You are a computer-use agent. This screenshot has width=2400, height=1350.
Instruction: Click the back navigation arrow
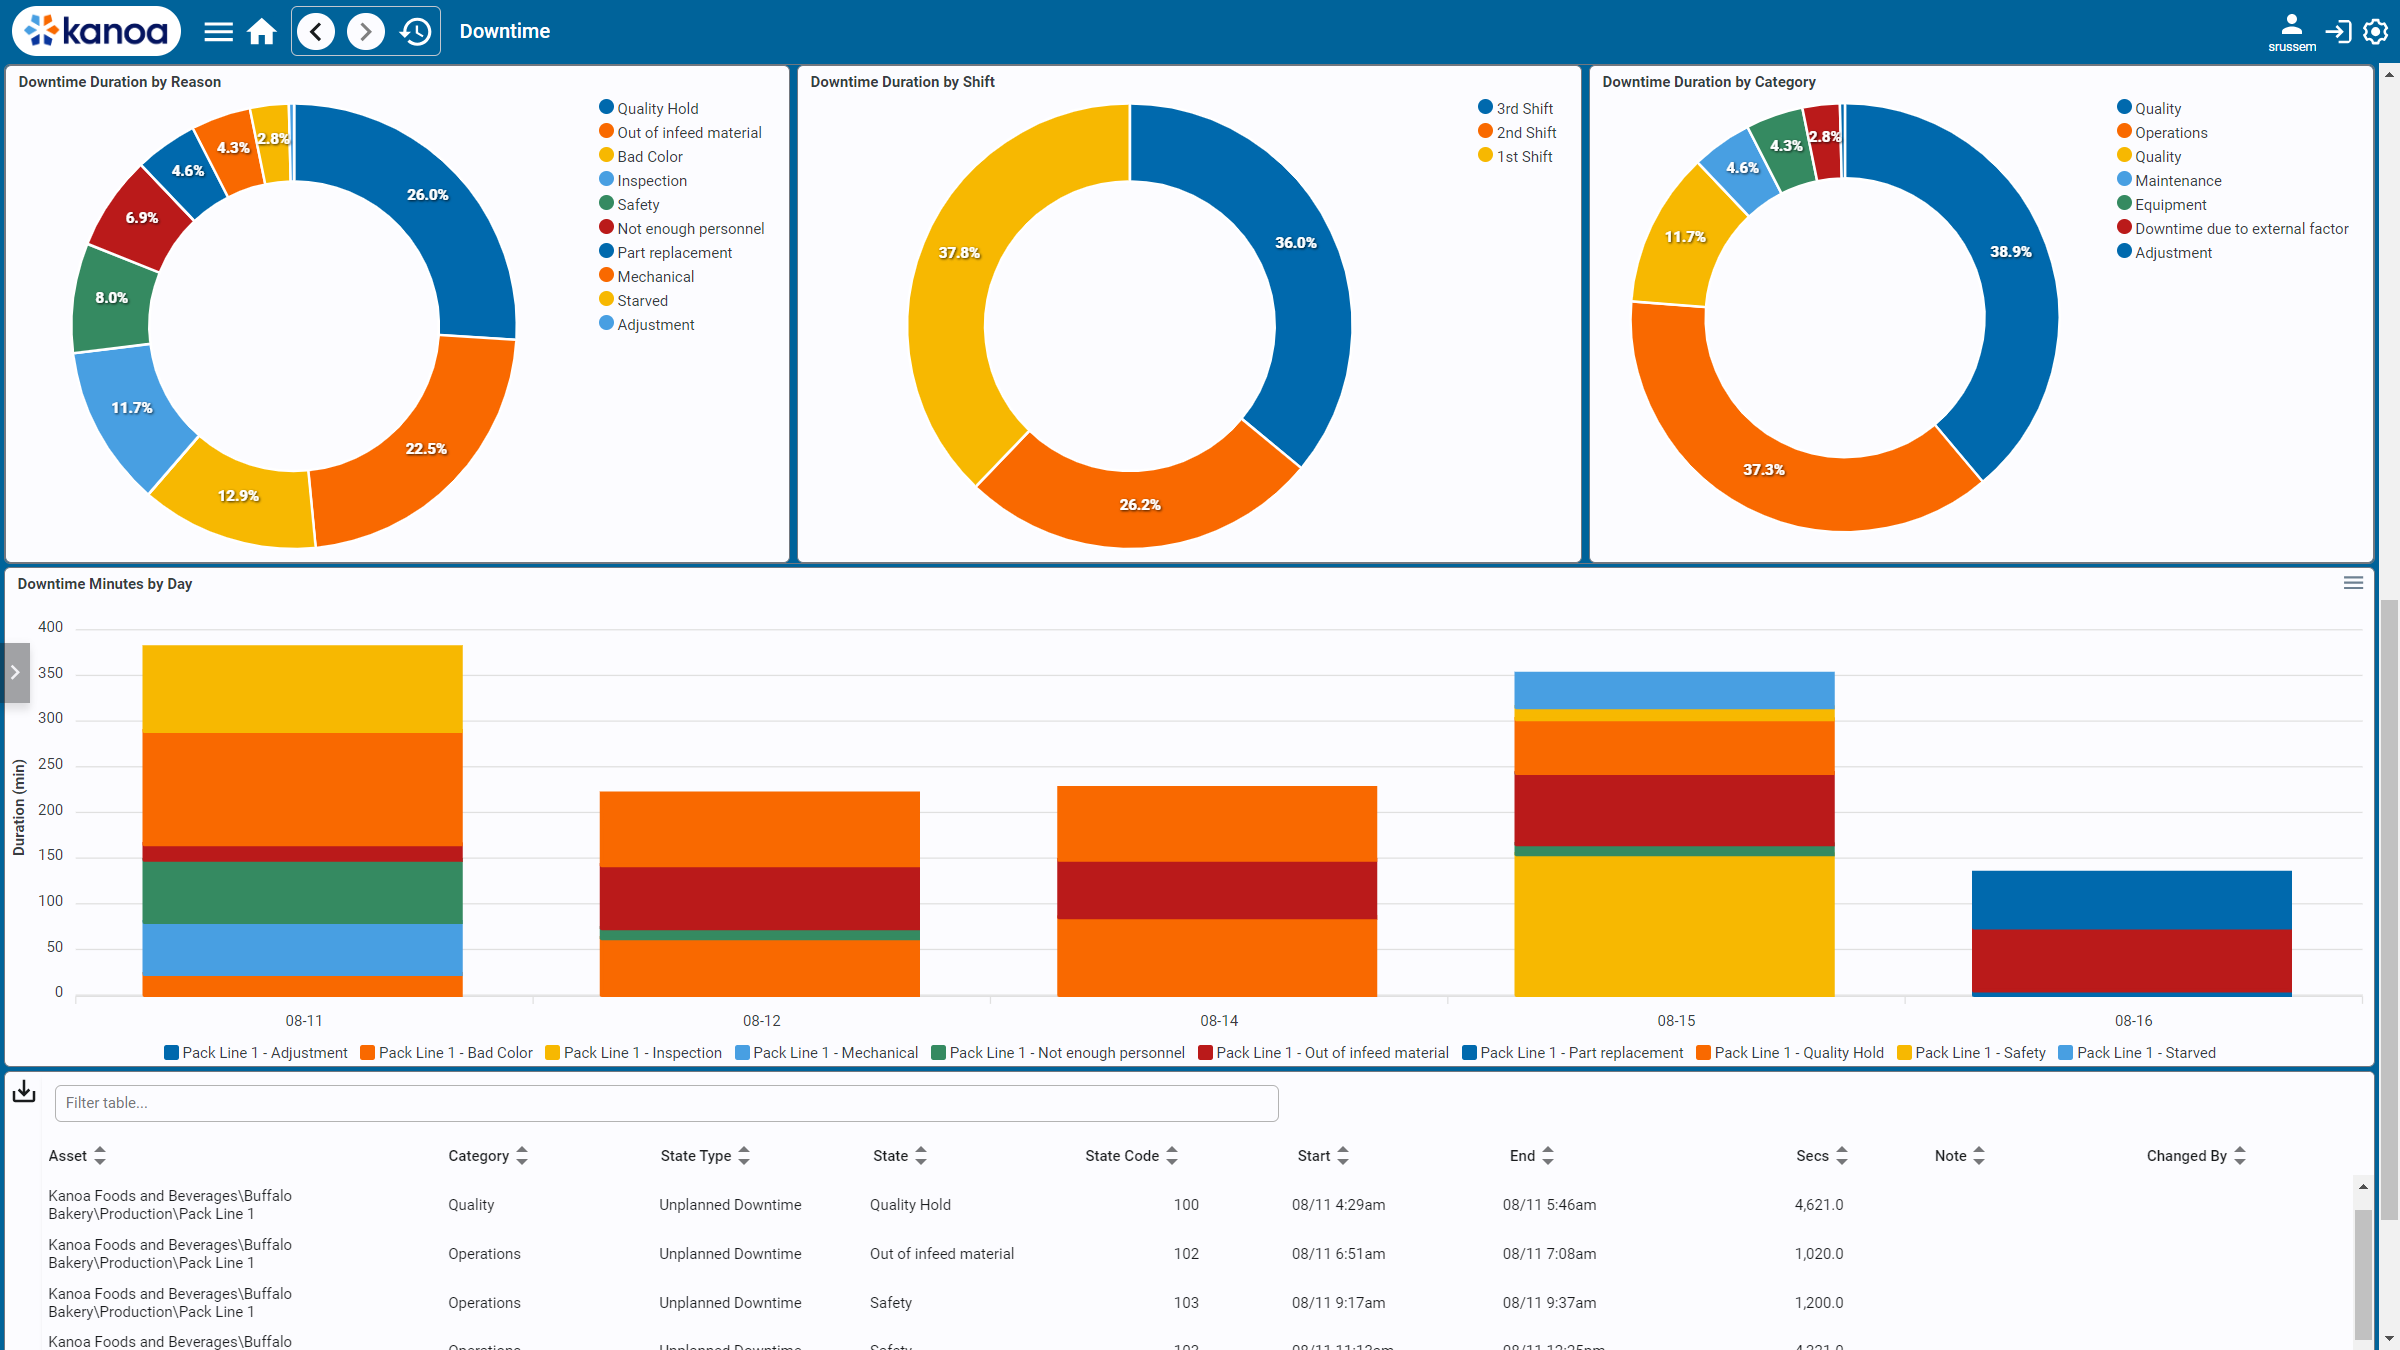316,32
